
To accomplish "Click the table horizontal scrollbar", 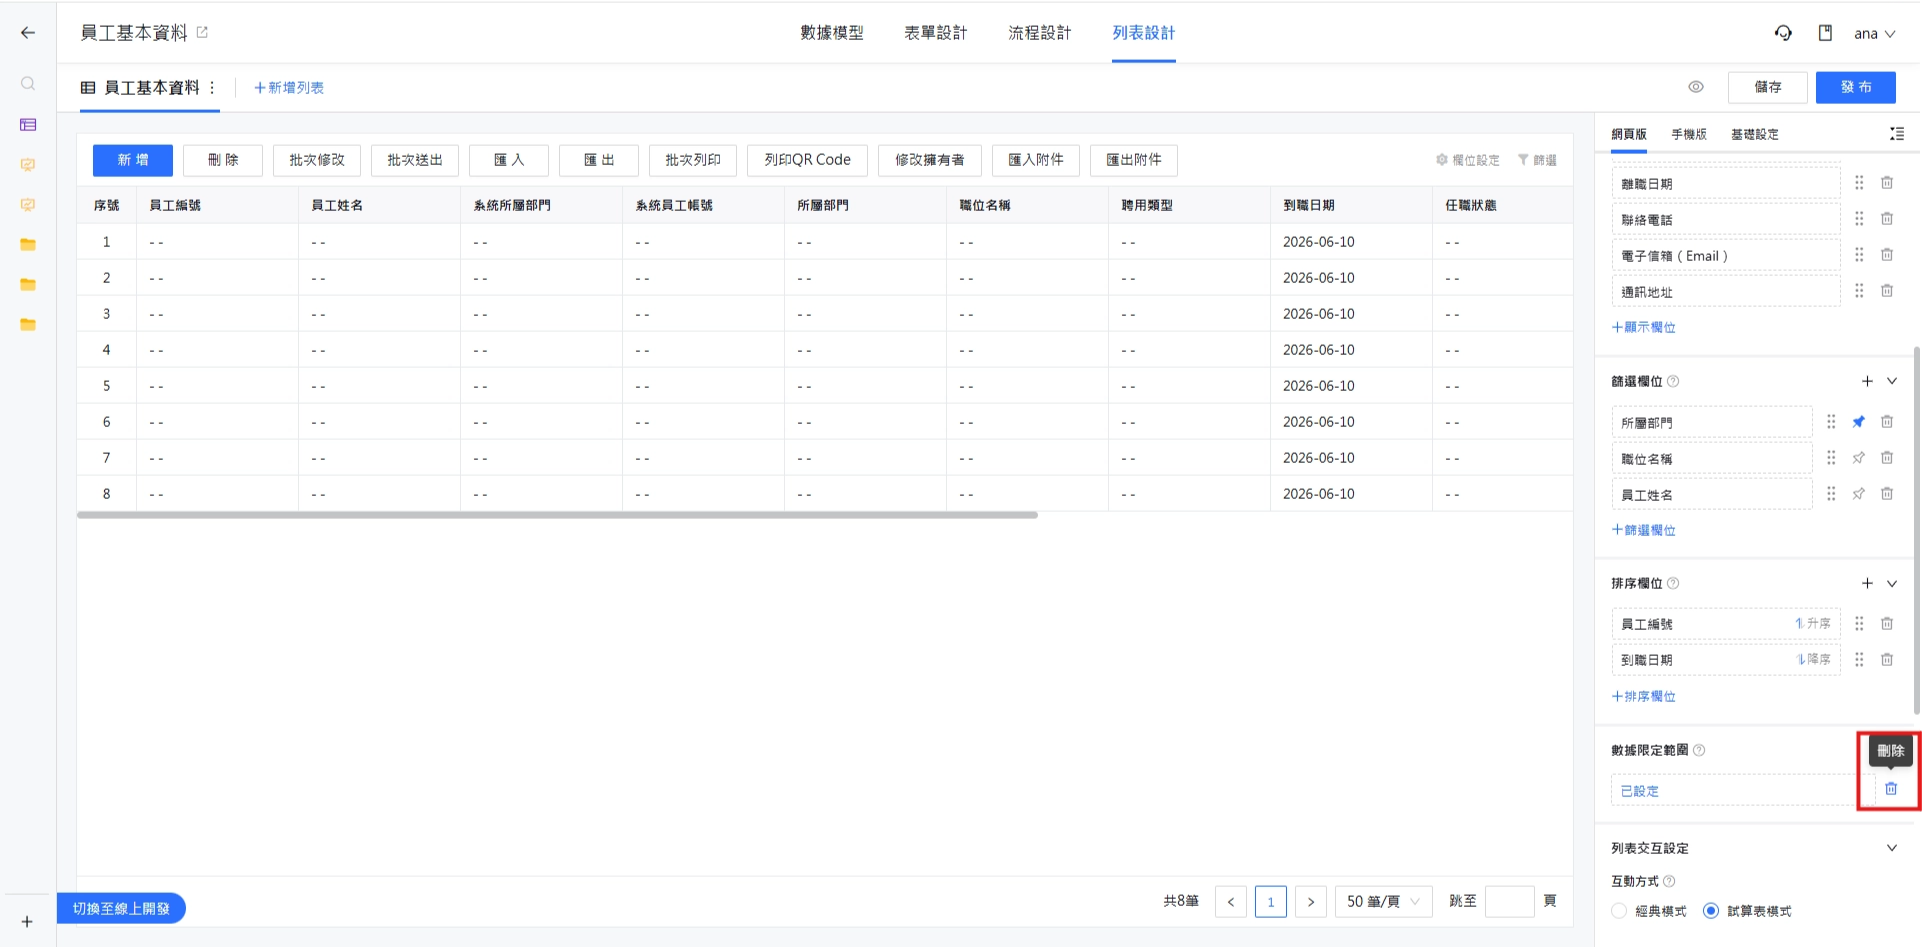I will [x=557, y=515].
